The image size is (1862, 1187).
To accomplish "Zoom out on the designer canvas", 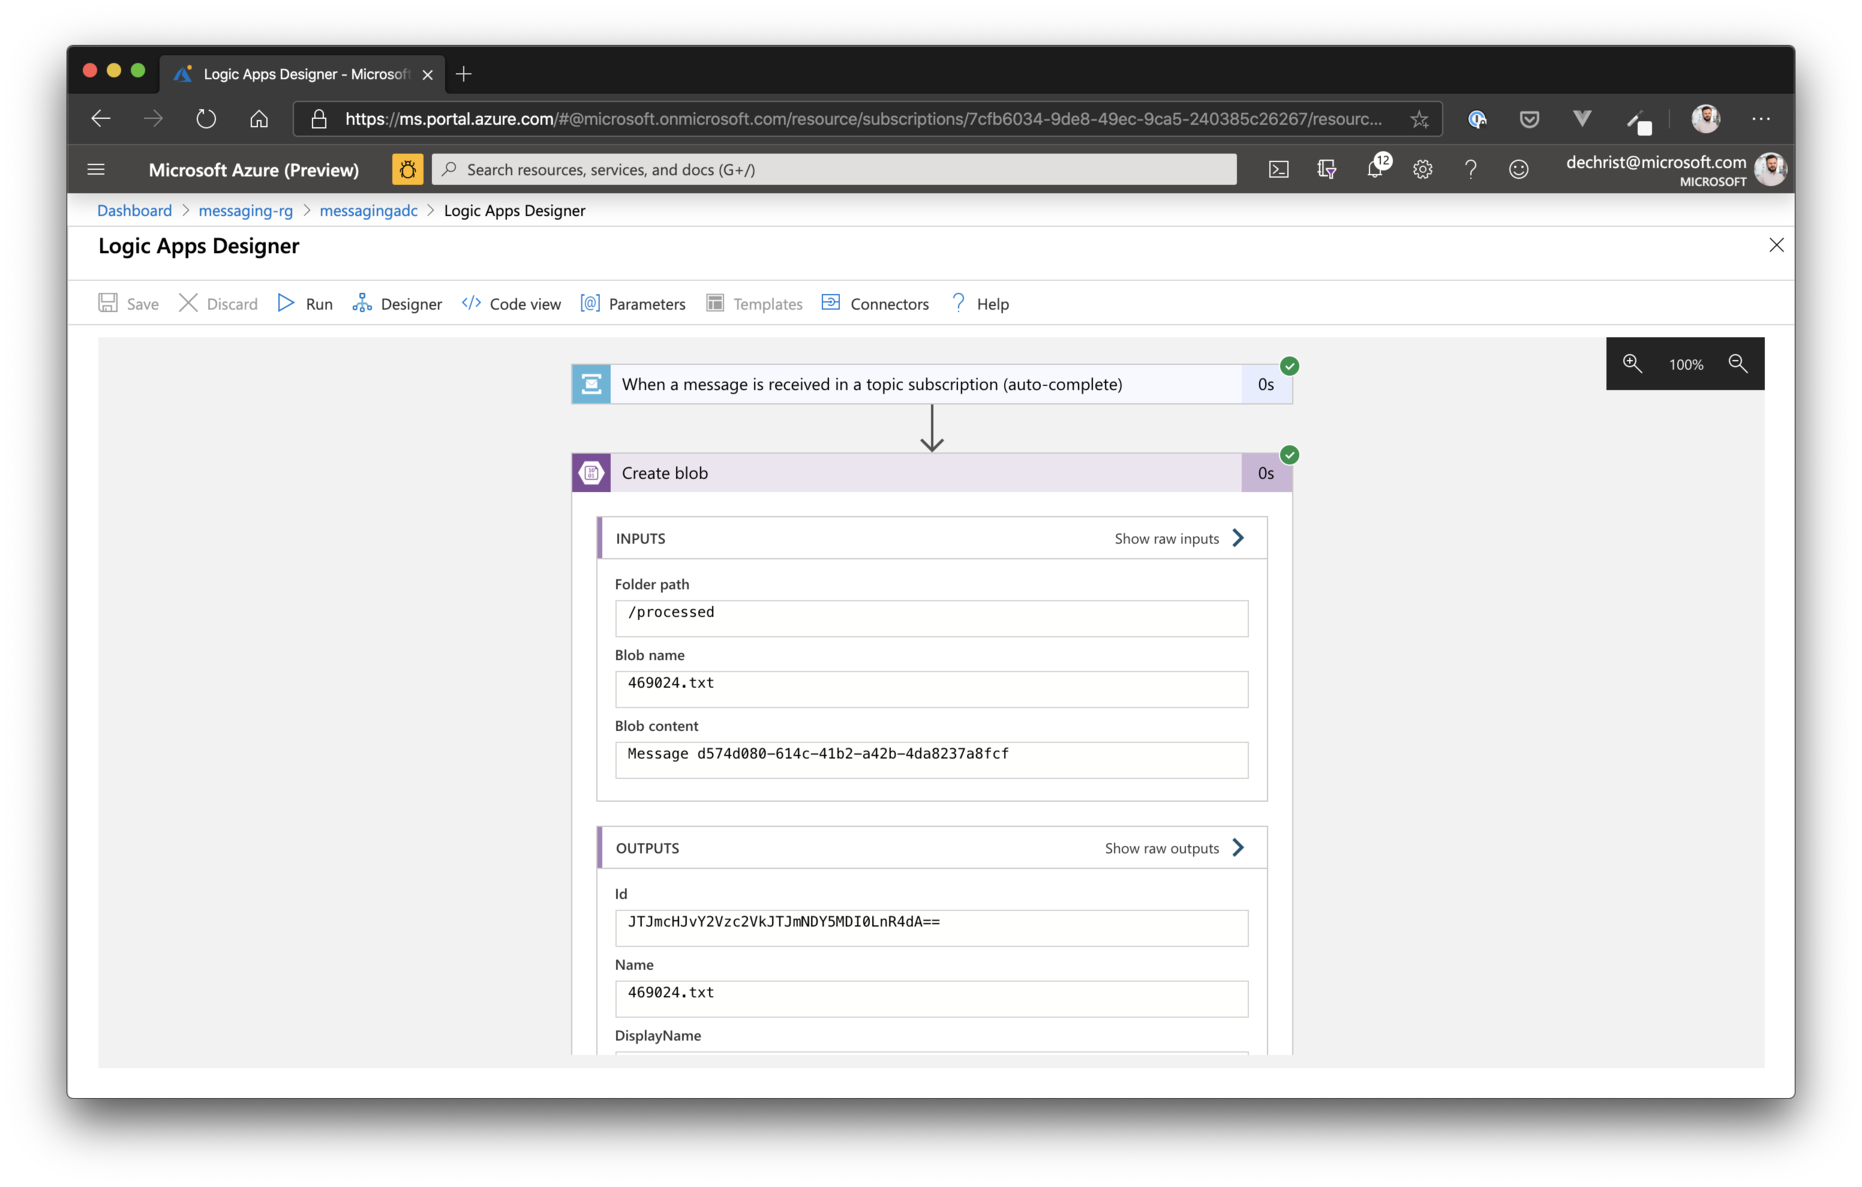I will (x=1738, y=364).
